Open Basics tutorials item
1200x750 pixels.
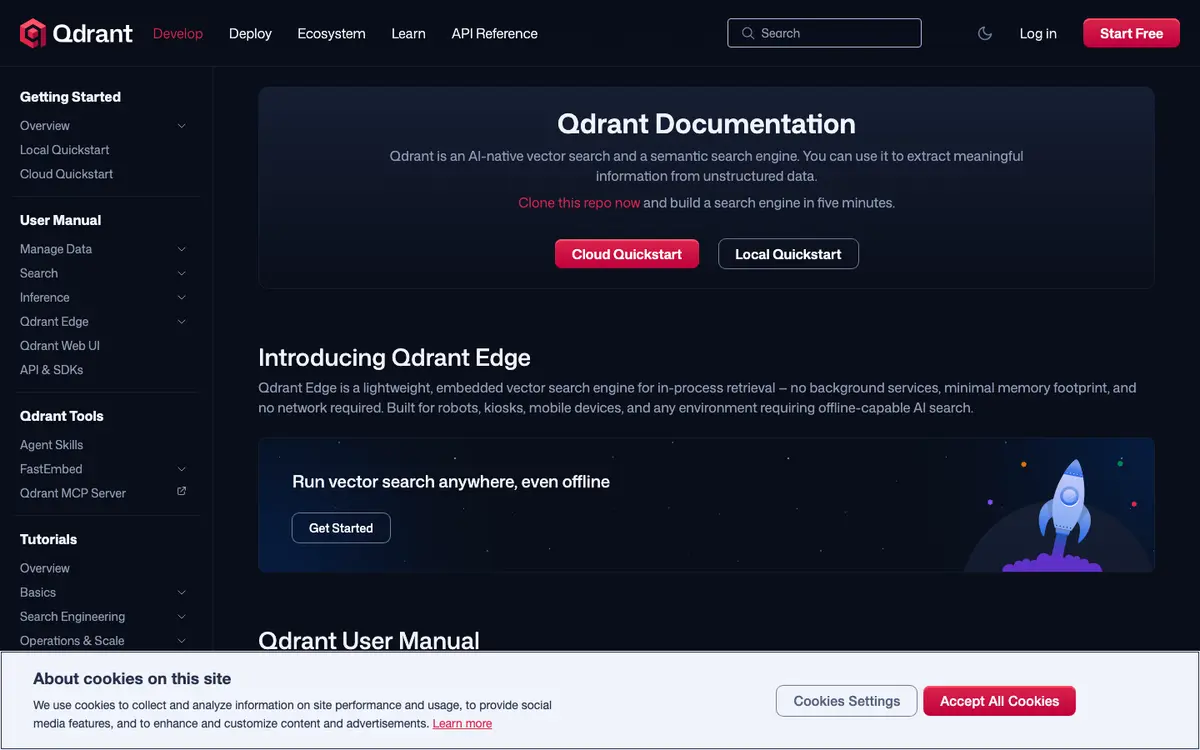click(x=38, y=592)
